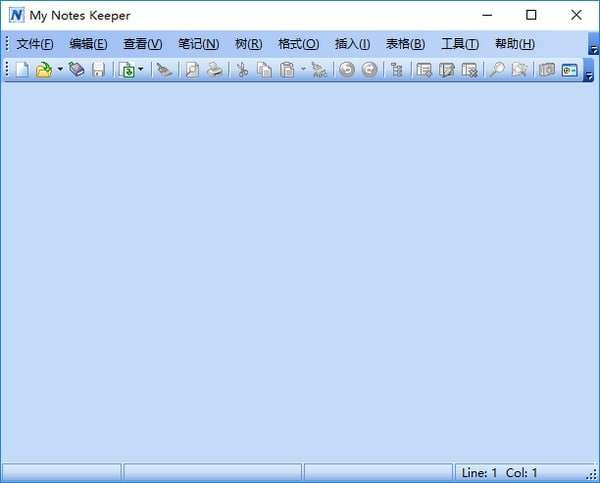The width and height of the screenshot is (600, 483).
Task: Open the 文件(F) menu
Action: (35, 44)
